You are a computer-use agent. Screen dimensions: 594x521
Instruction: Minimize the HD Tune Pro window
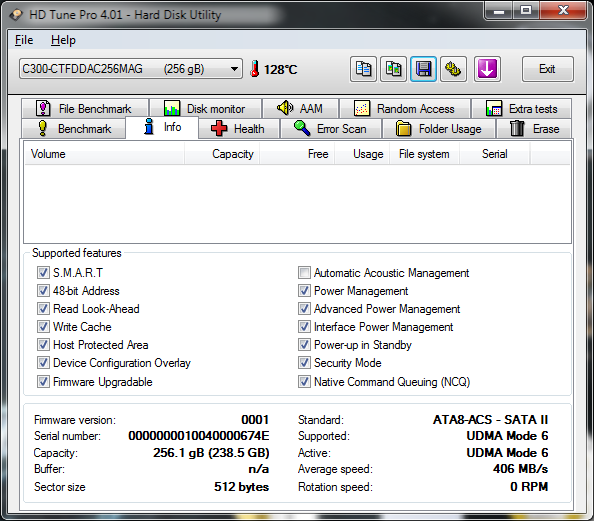pyautogui.click(x=499, y=11)
